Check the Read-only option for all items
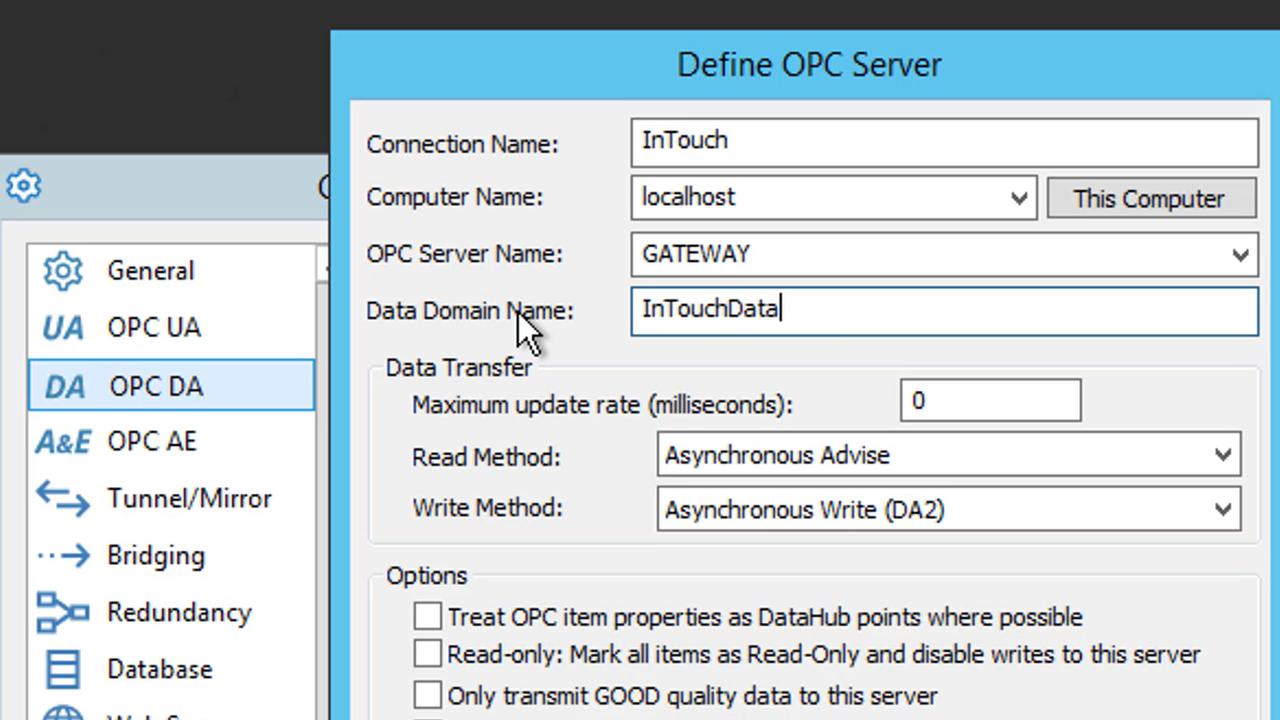The image size is (1280, 720). [x=427, y=654]
